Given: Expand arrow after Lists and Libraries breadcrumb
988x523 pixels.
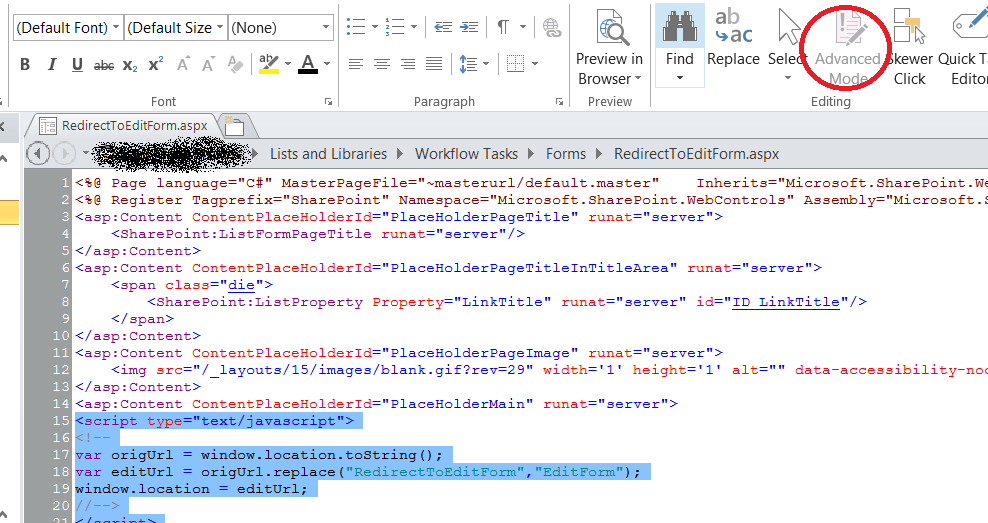Looking at the screenshot, I should tap(400, 154).
